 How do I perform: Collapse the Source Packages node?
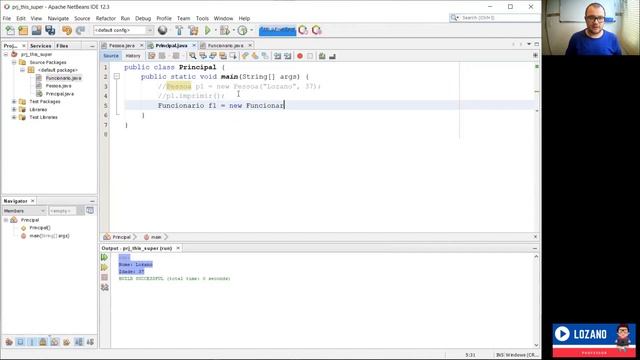point(14,62)
